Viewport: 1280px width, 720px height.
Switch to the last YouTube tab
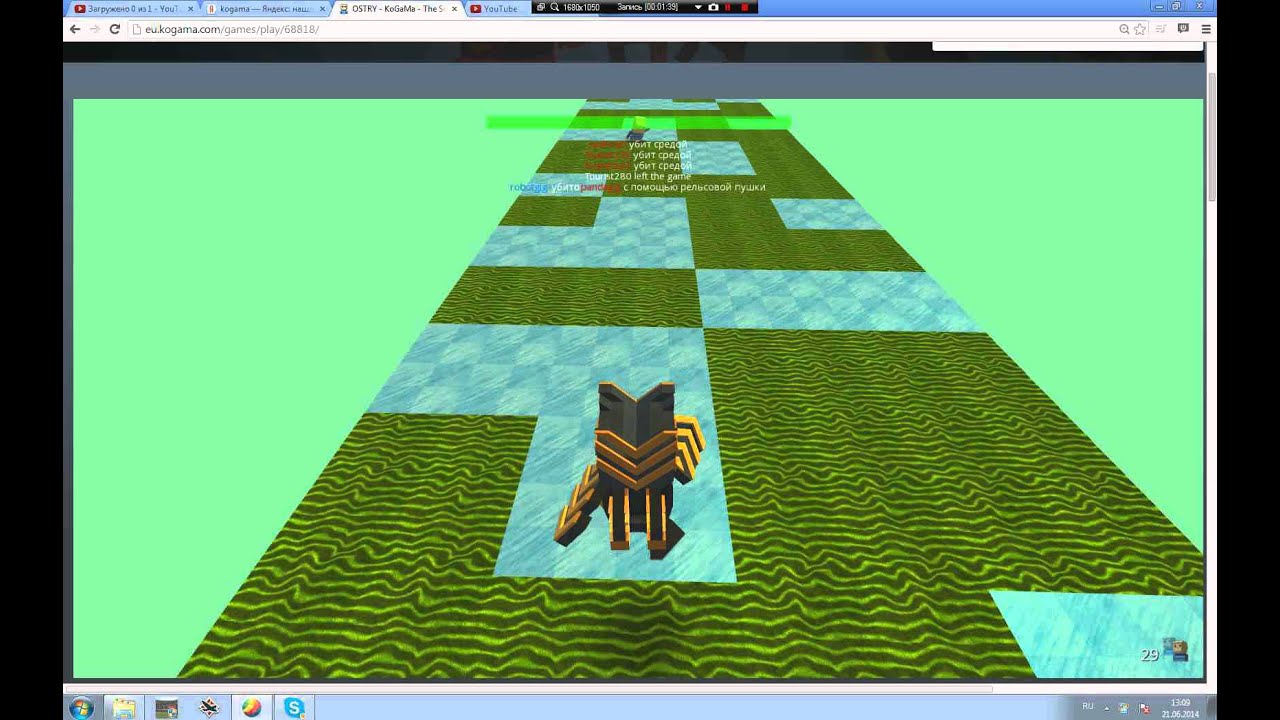[500, 8]
